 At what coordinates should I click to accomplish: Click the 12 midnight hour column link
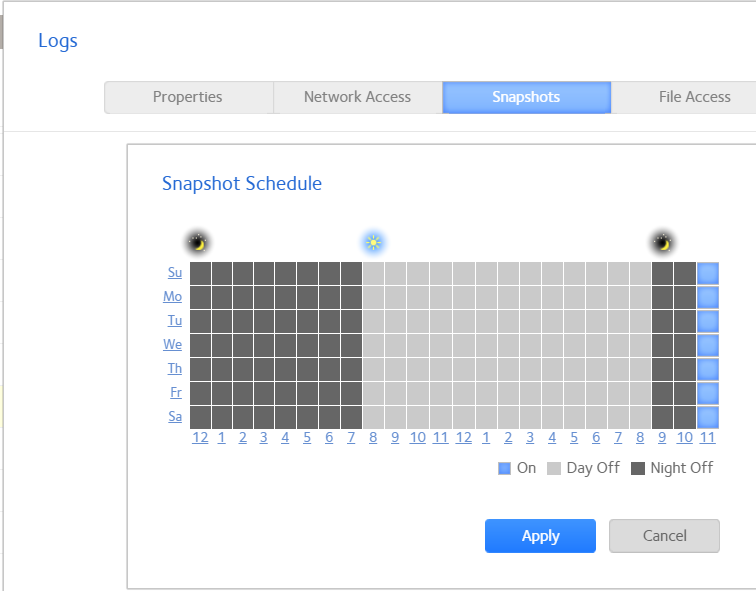tap(200, 438)
